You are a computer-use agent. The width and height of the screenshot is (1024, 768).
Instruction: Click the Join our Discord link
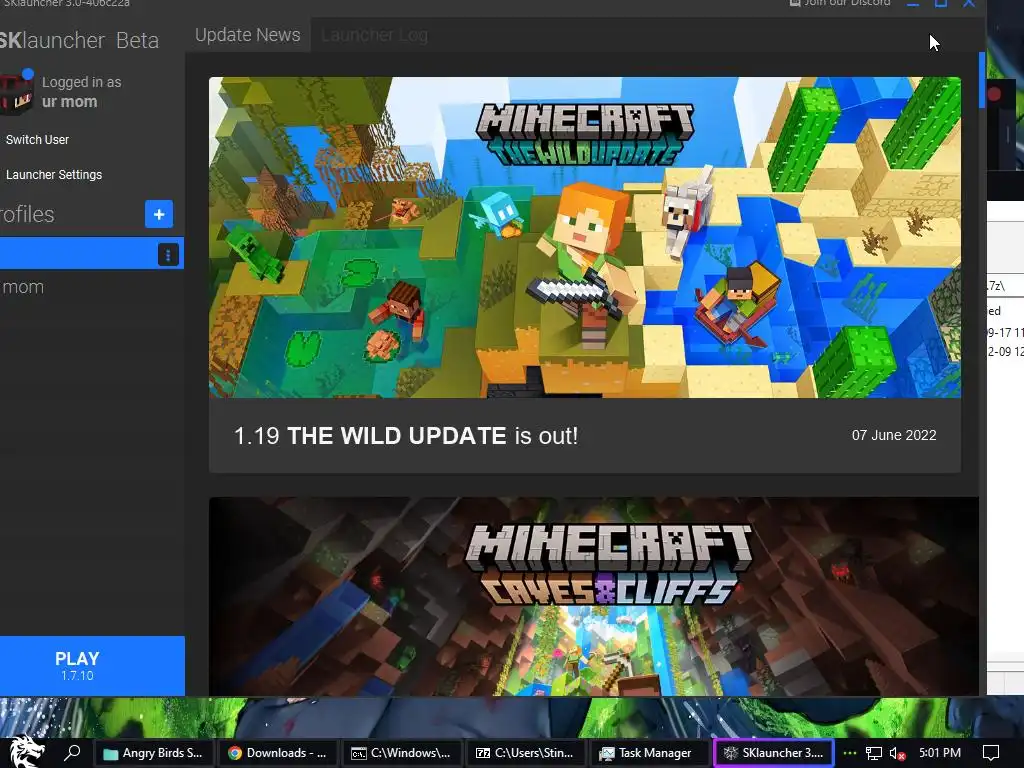click(x=840, y=3)
